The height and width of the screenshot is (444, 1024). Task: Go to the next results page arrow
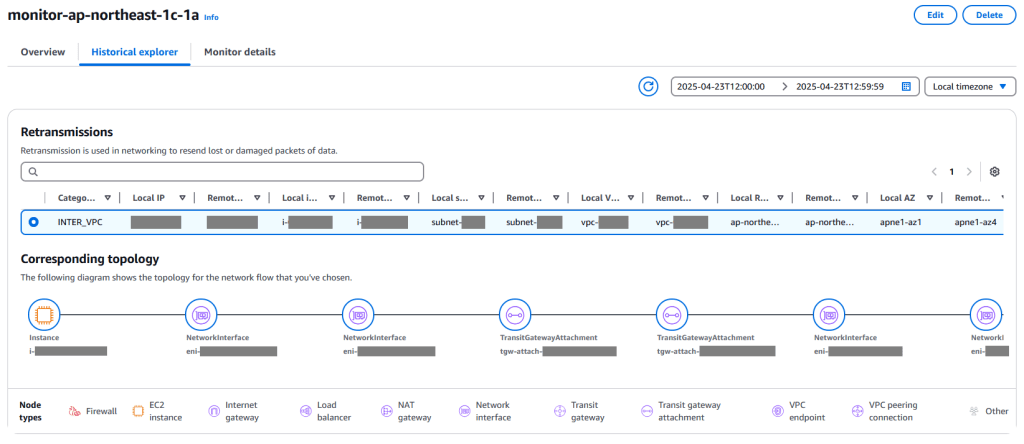coord(969,172)
